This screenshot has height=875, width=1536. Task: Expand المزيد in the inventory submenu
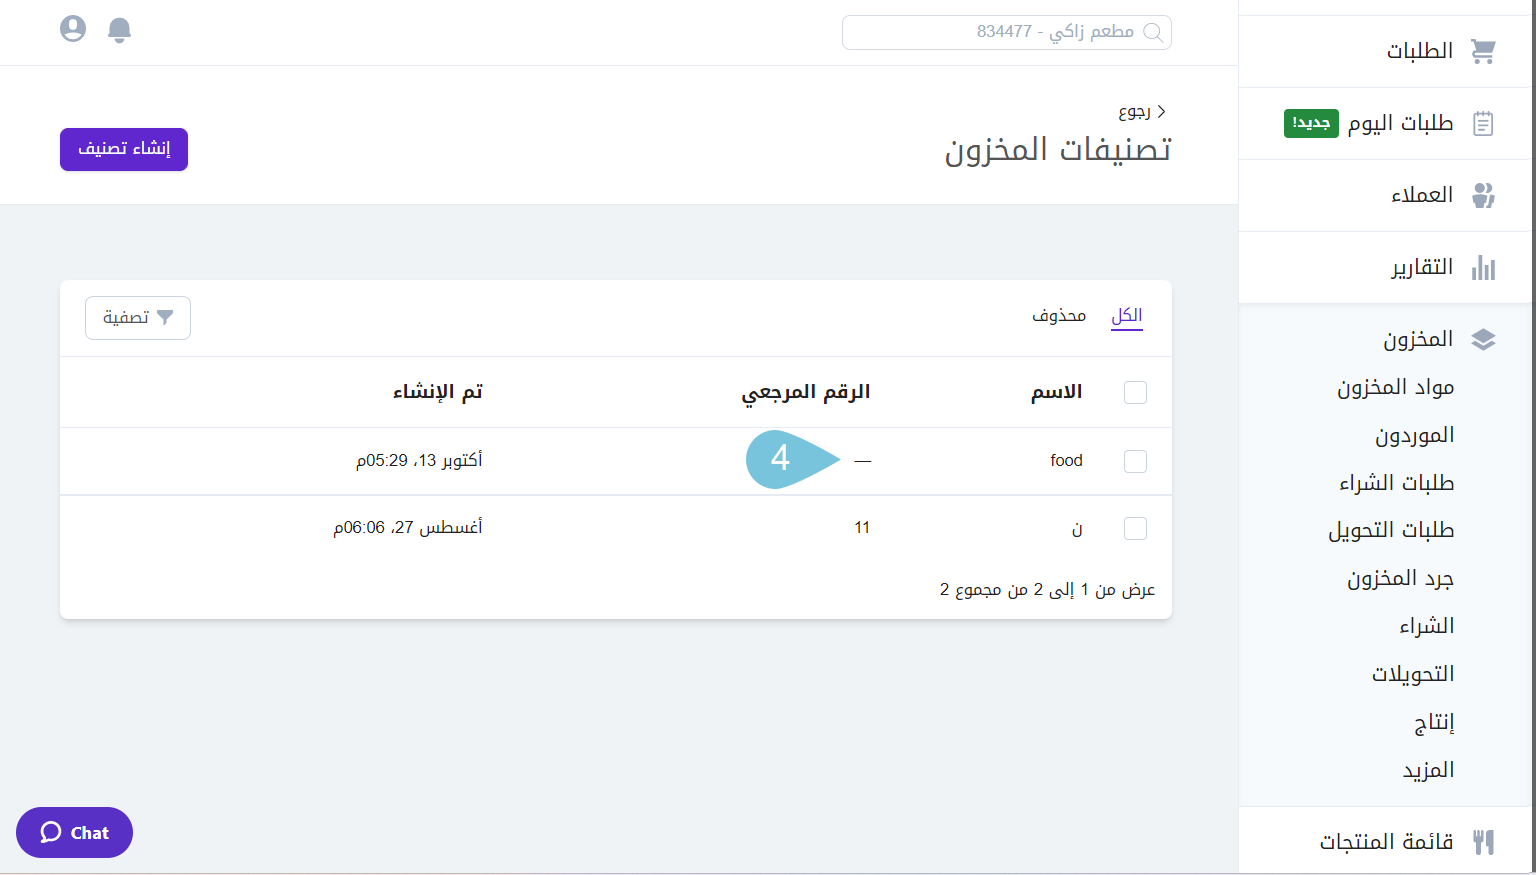coord(1428,770)
